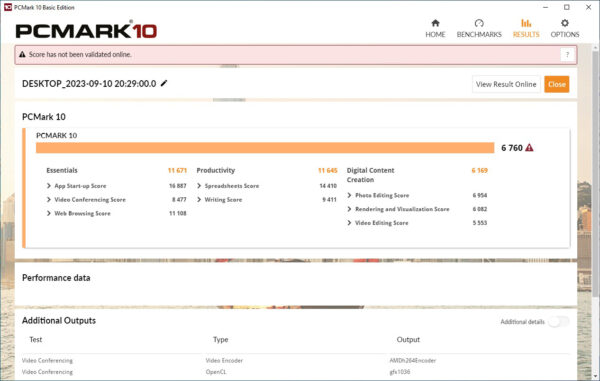600x381 pixels.
Task: Click the orange PCMark 10 score bar
Action: tap(265, 148)
